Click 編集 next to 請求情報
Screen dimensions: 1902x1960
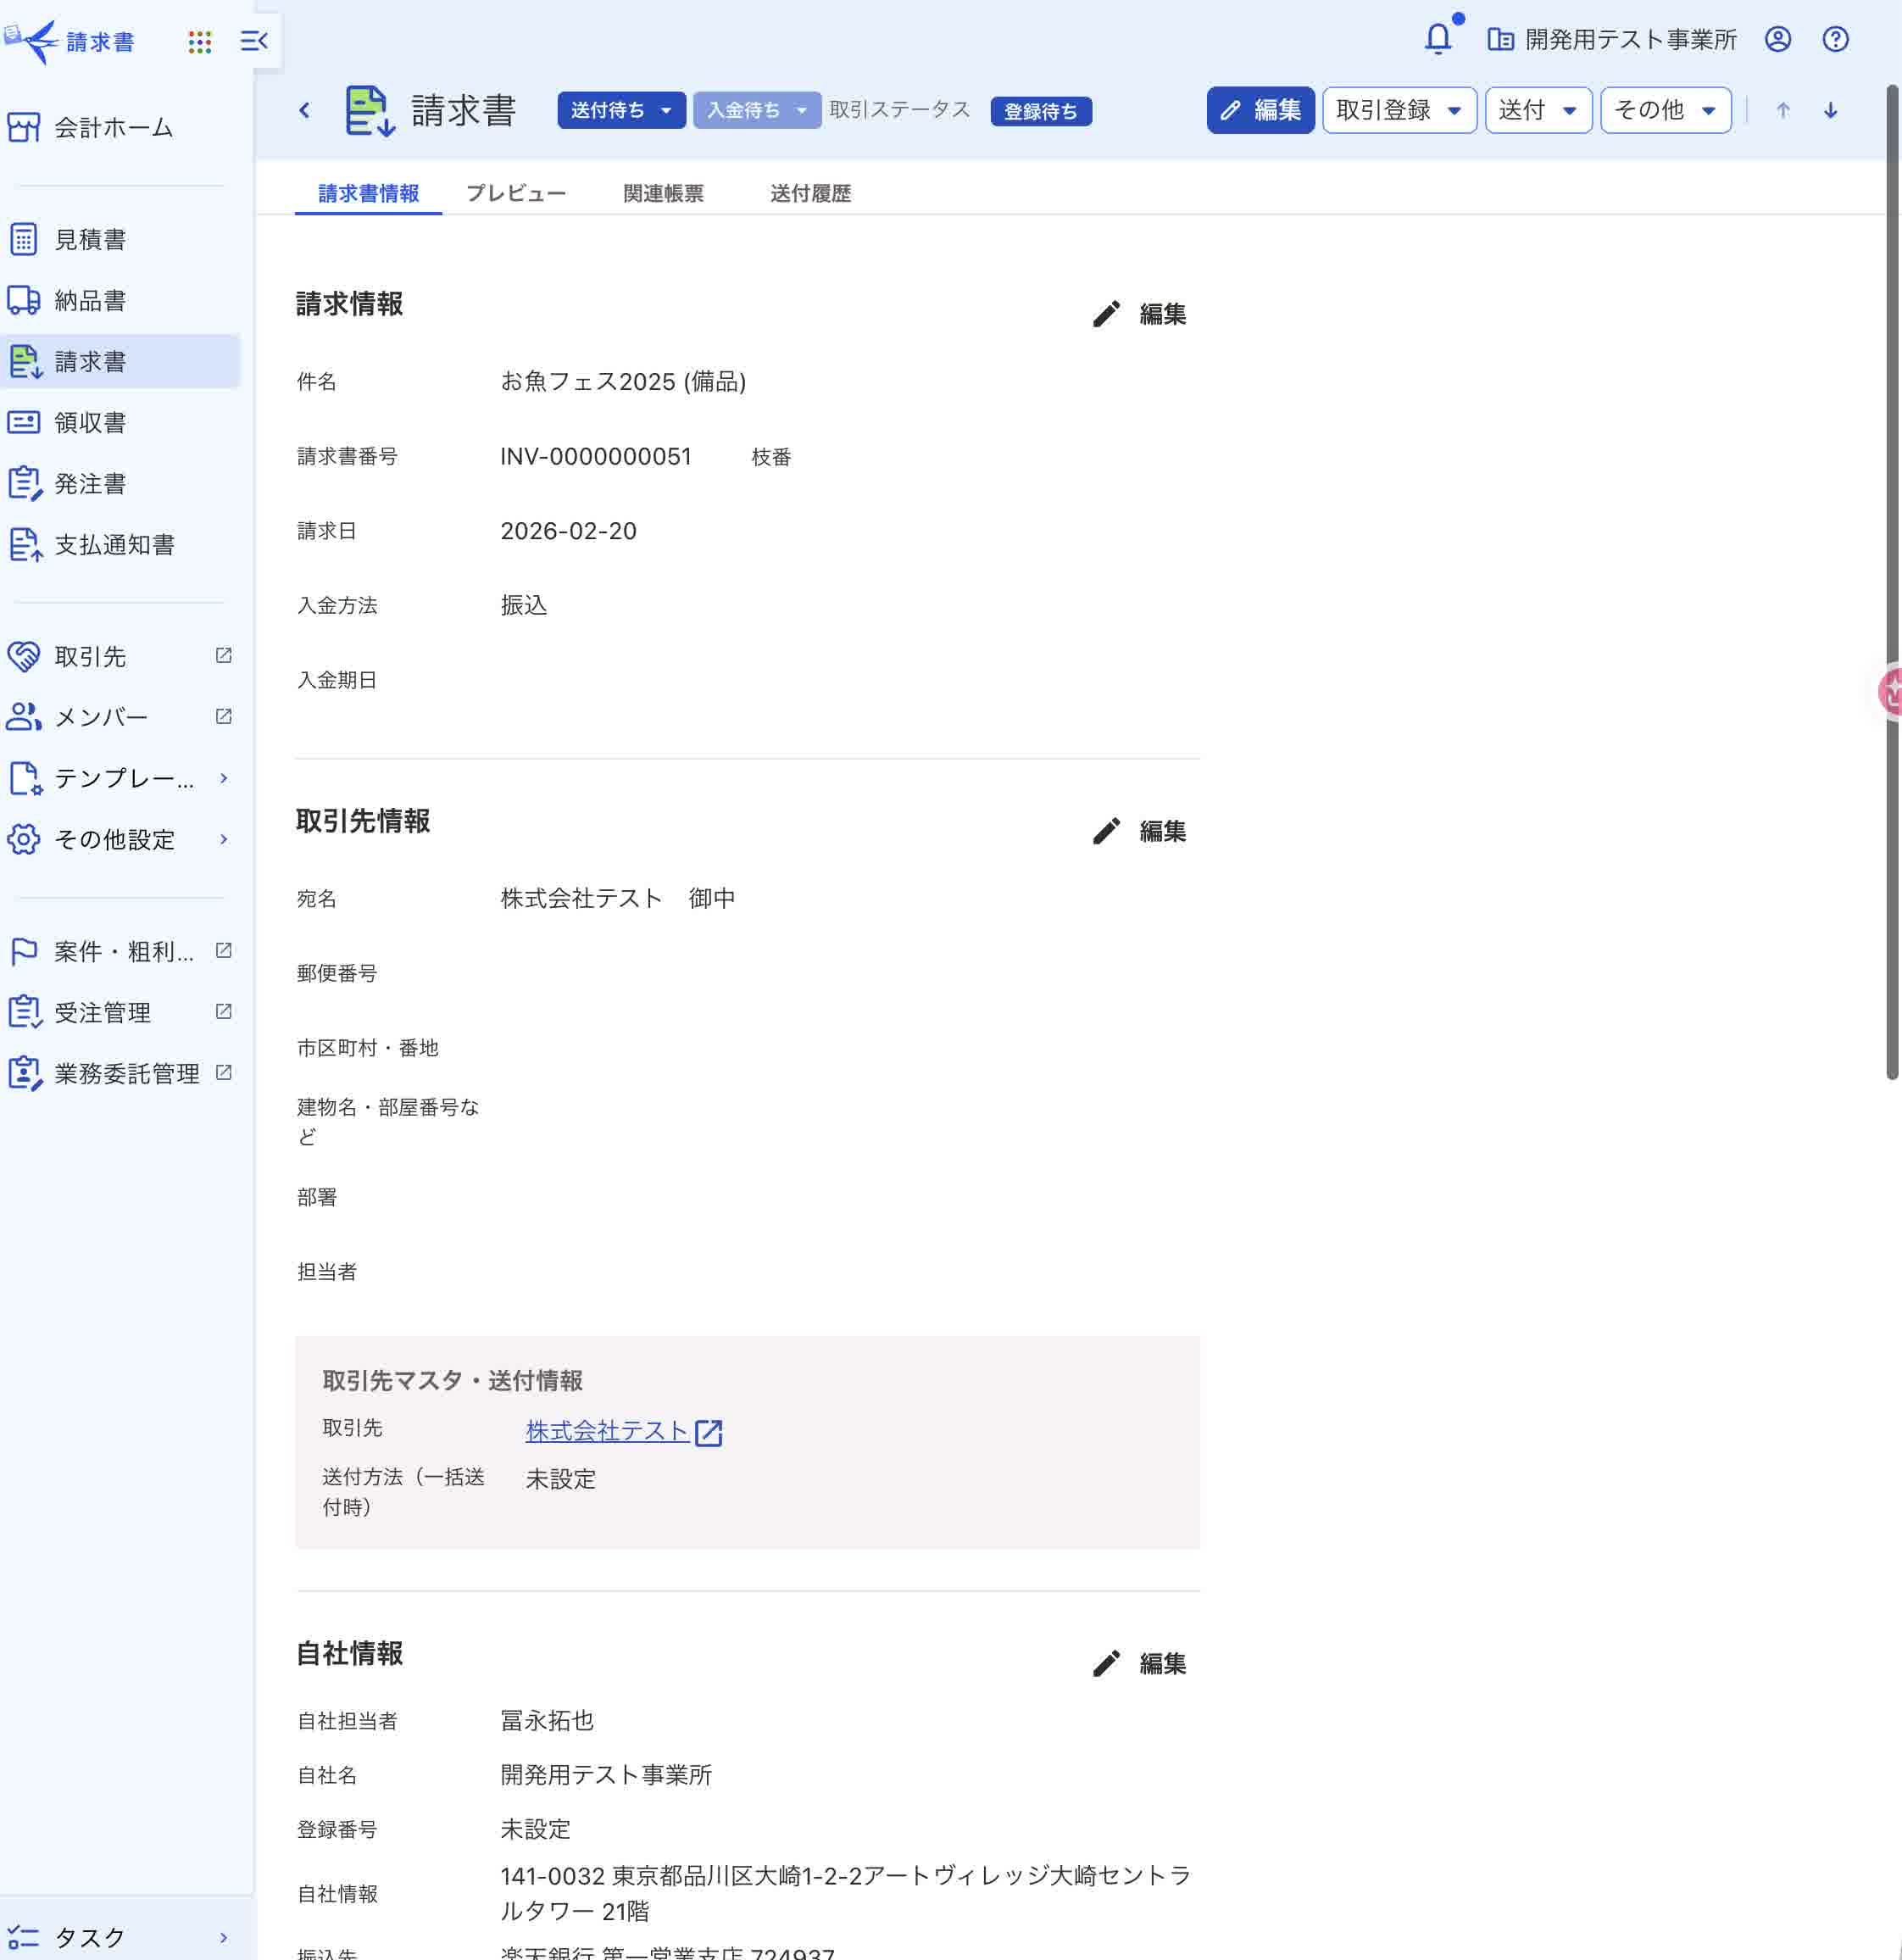pos(1141,313)
